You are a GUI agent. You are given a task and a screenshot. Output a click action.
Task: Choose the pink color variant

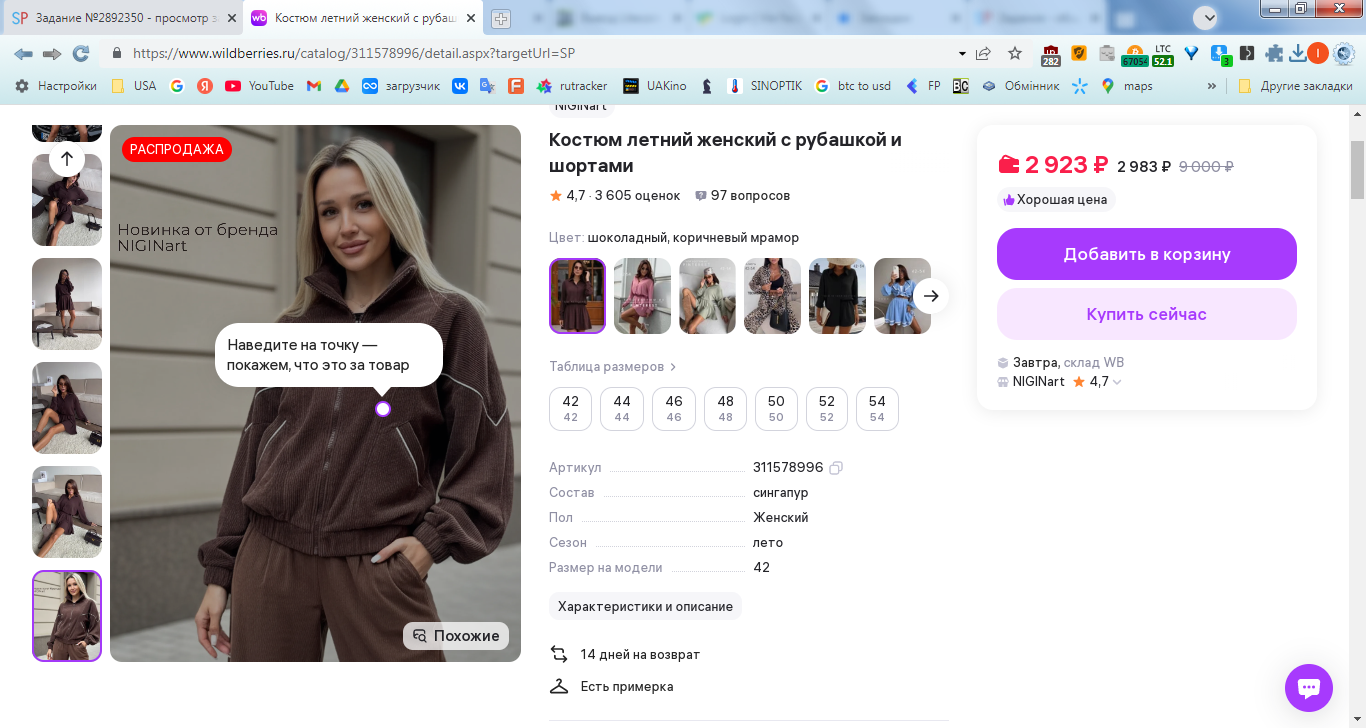point(642,296)
